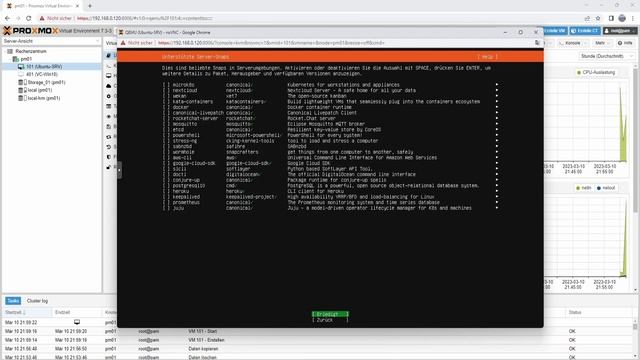Click the translate icon in noVNC address bar

coord(537,43)
